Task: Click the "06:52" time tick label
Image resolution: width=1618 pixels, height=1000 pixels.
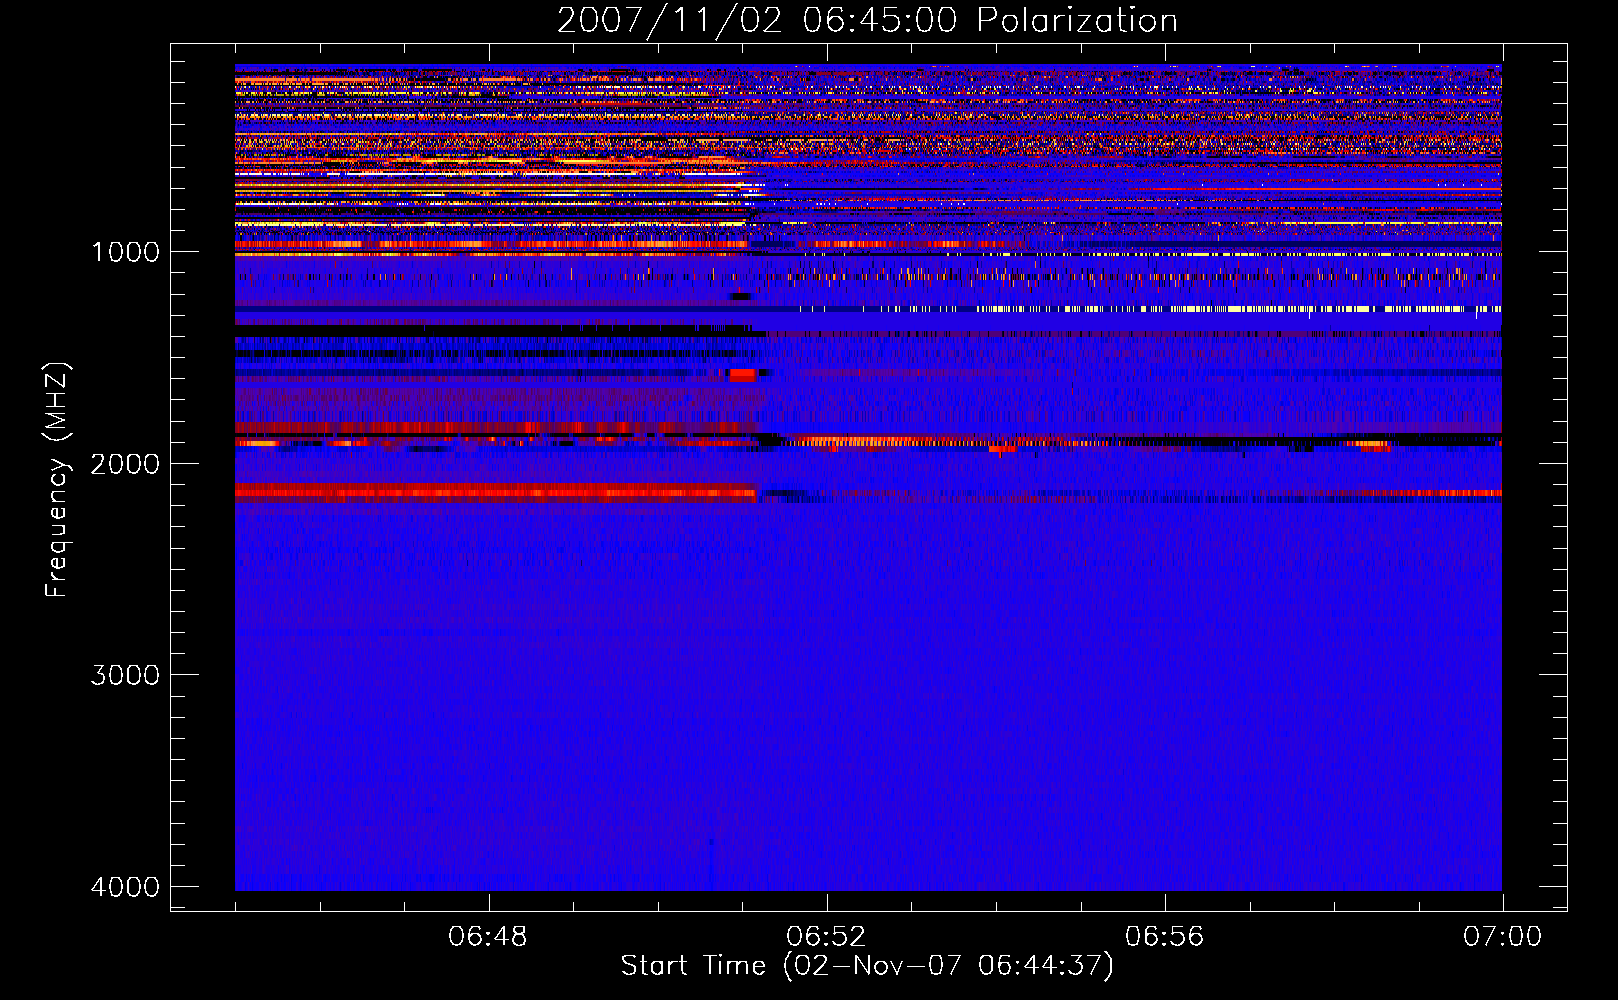Action: (826, 937)
